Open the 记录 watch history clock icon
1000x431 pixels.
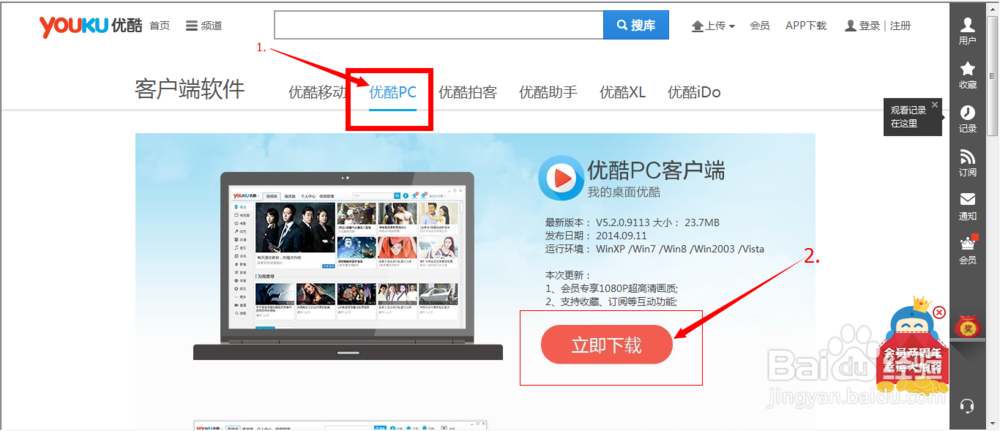[967, 119]
